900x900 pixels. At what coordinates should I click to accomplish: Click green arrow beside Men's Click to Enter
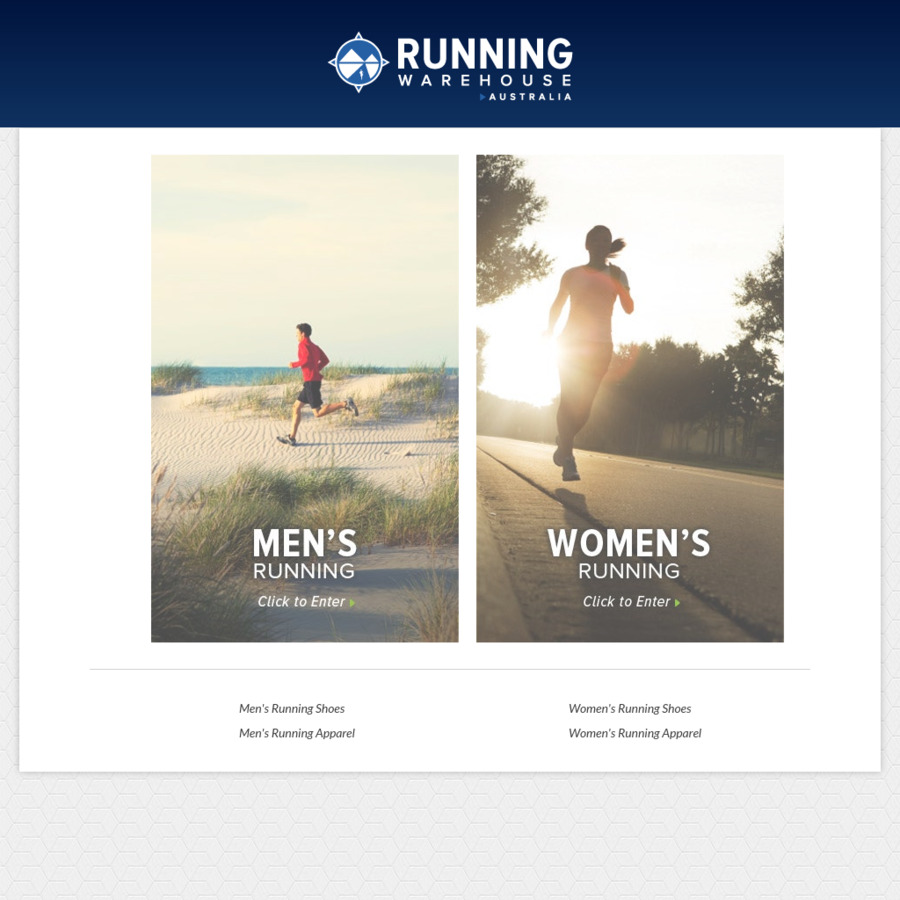(352, 603)
